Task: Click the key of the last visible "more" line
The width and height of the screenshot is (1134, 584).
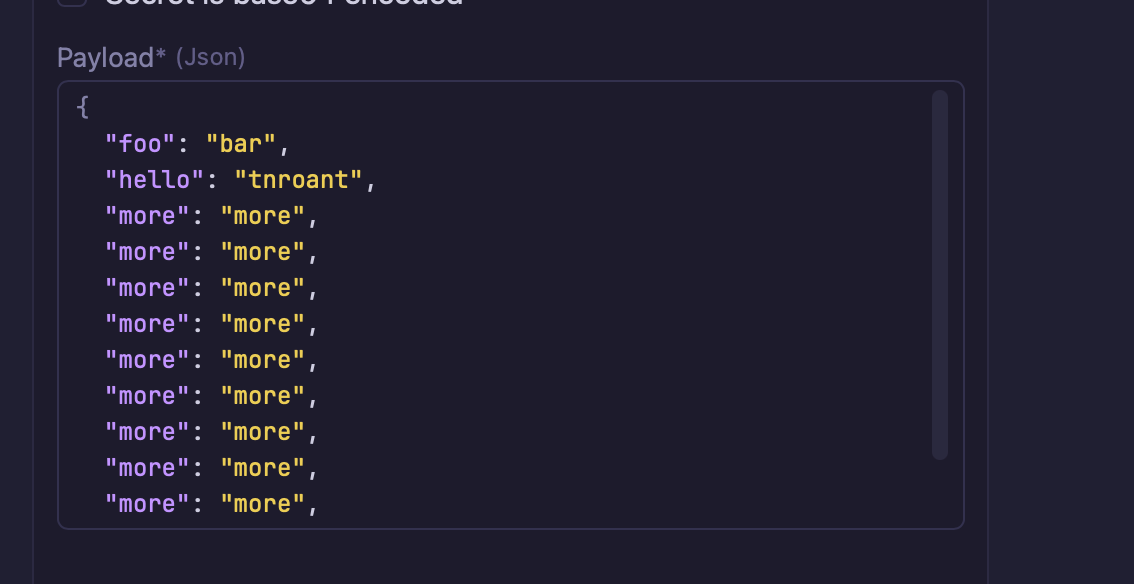Action: [x=147, y=504]
